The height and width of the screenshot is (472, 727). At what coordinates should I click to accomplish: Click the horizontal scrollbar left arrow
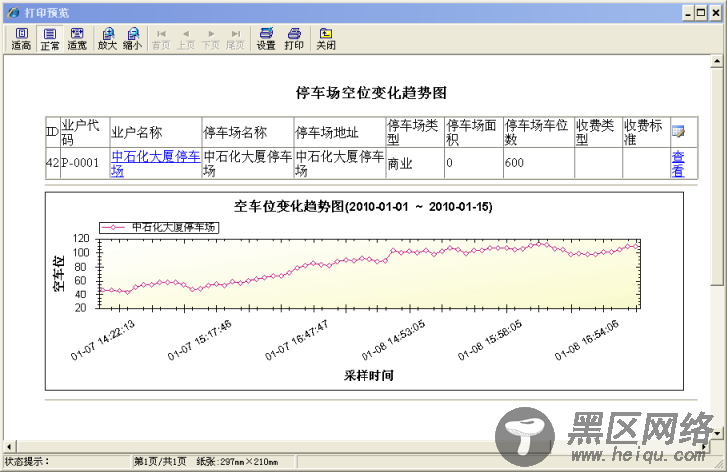pyautogui.click(x=10, y=446)
